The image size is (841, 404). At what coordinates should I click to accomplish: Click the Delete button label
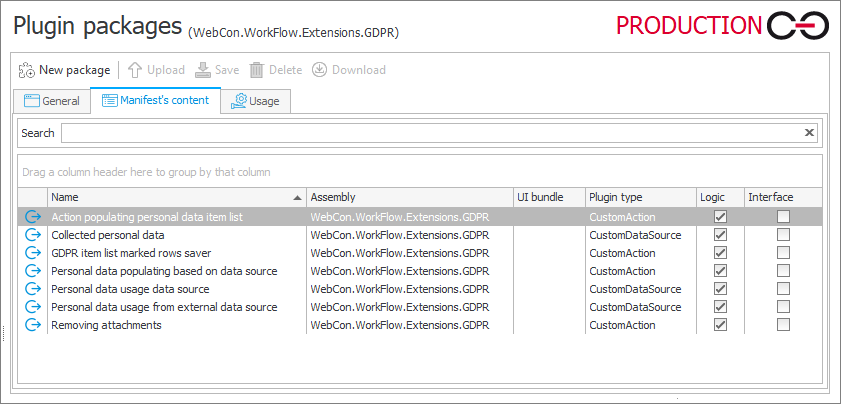pyautogui.click(x=285, y=70)
